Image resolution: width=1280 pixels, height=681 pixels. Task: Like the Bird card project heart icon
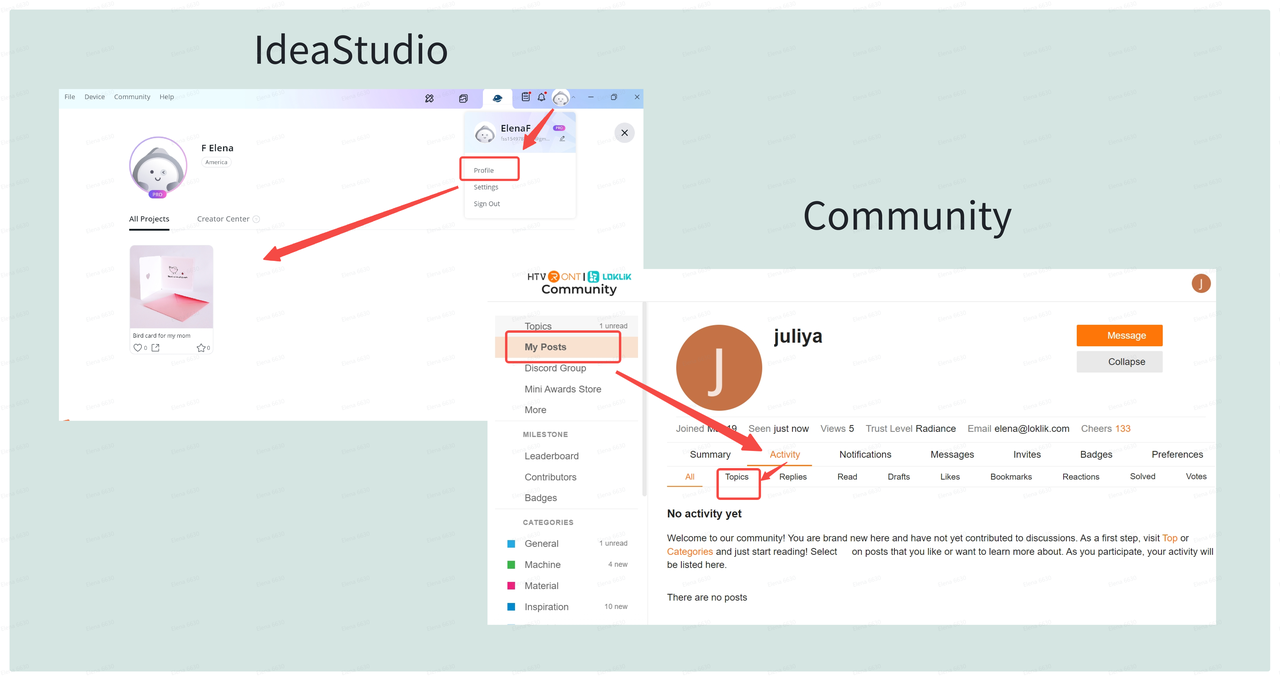138,348
